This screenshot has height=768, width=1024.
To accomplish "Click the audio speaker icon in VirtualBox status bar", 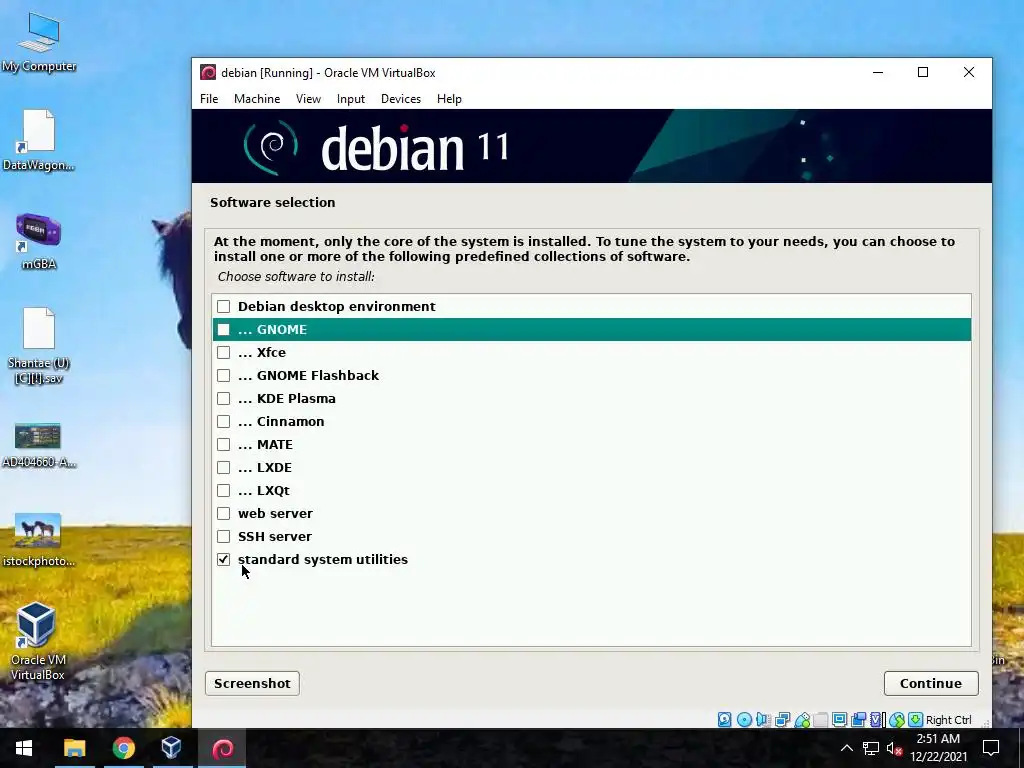I will pos(763,720).
